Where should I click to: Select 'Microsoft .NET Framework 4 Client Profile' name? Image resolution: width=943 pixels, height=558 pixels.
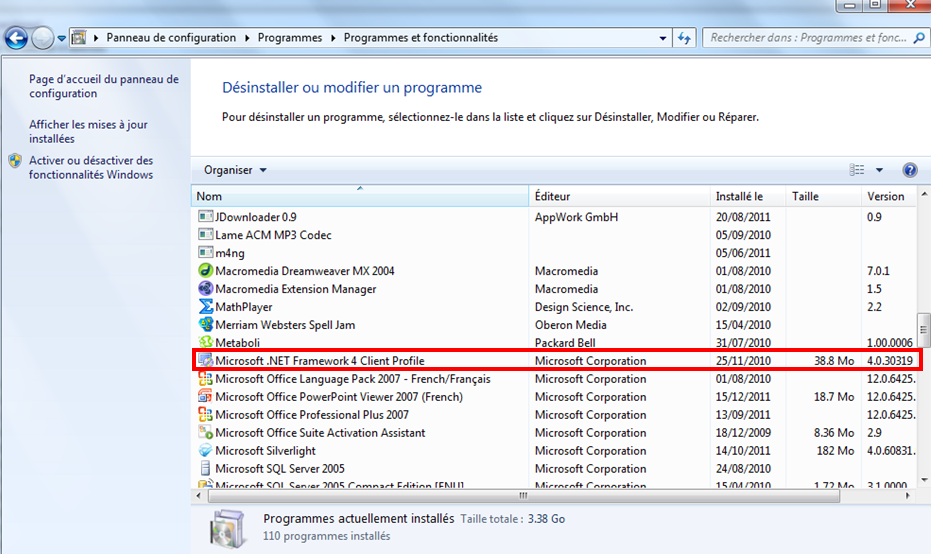[x=320, y=361]
